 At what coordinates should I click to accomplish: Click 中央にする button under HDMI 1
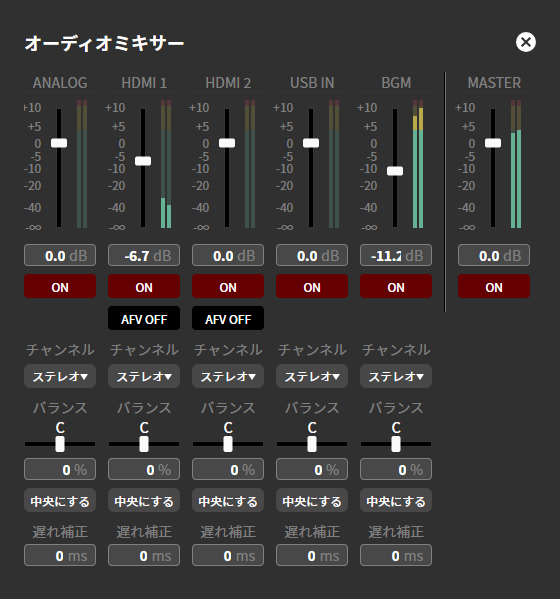[x=144, y=500]
